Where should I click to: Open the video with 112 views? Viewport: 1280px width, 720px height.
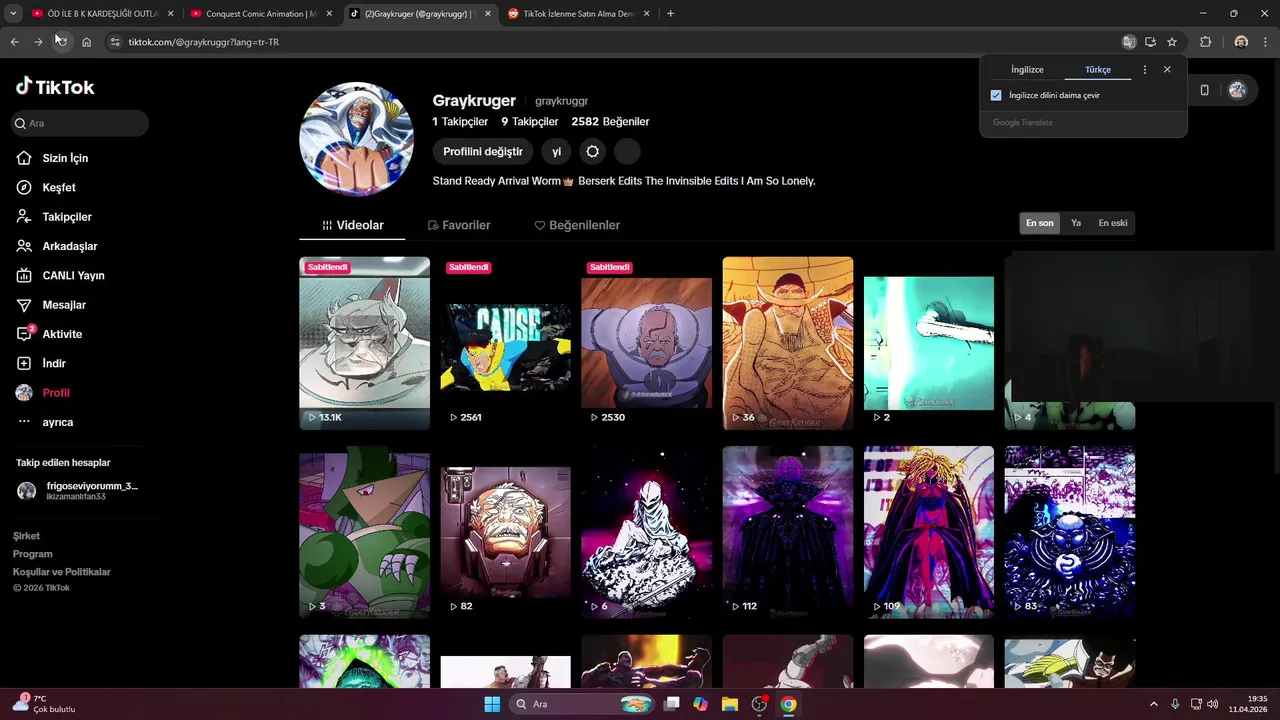click(788, 532)
